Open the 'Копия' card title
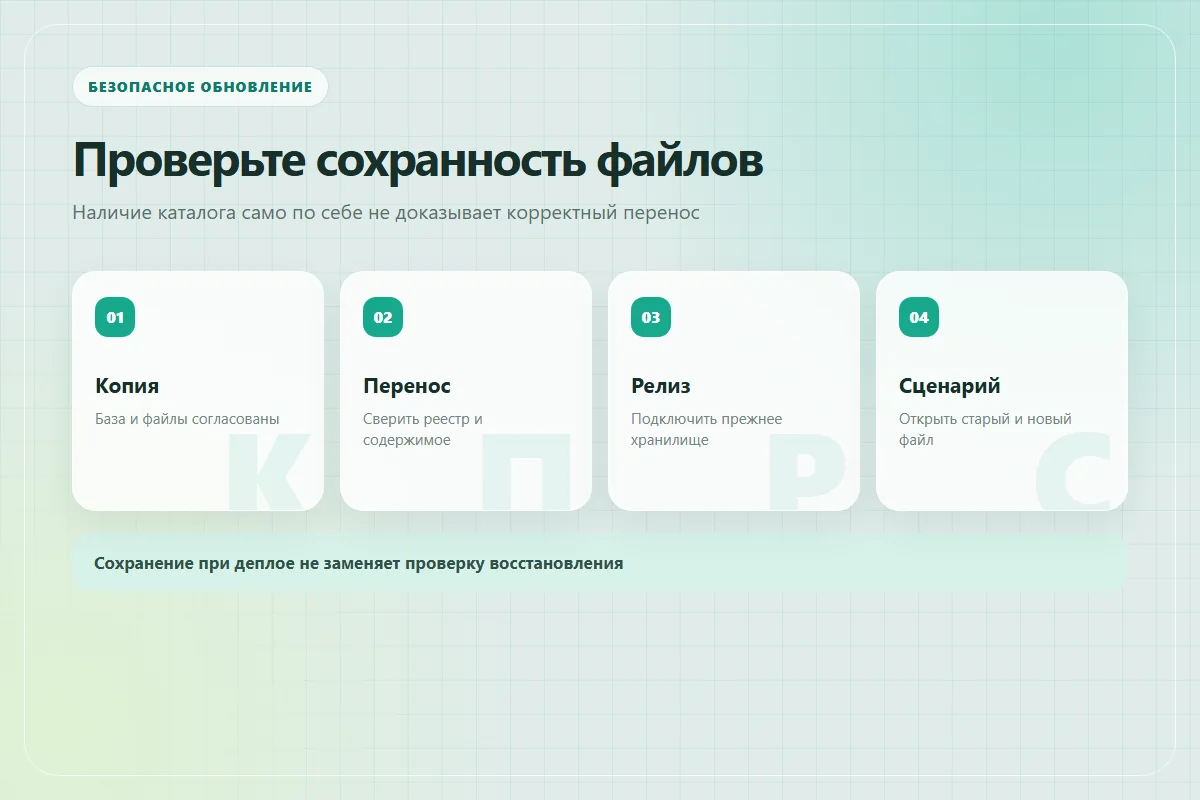1200x800 pixels. (x=127, y=386)
